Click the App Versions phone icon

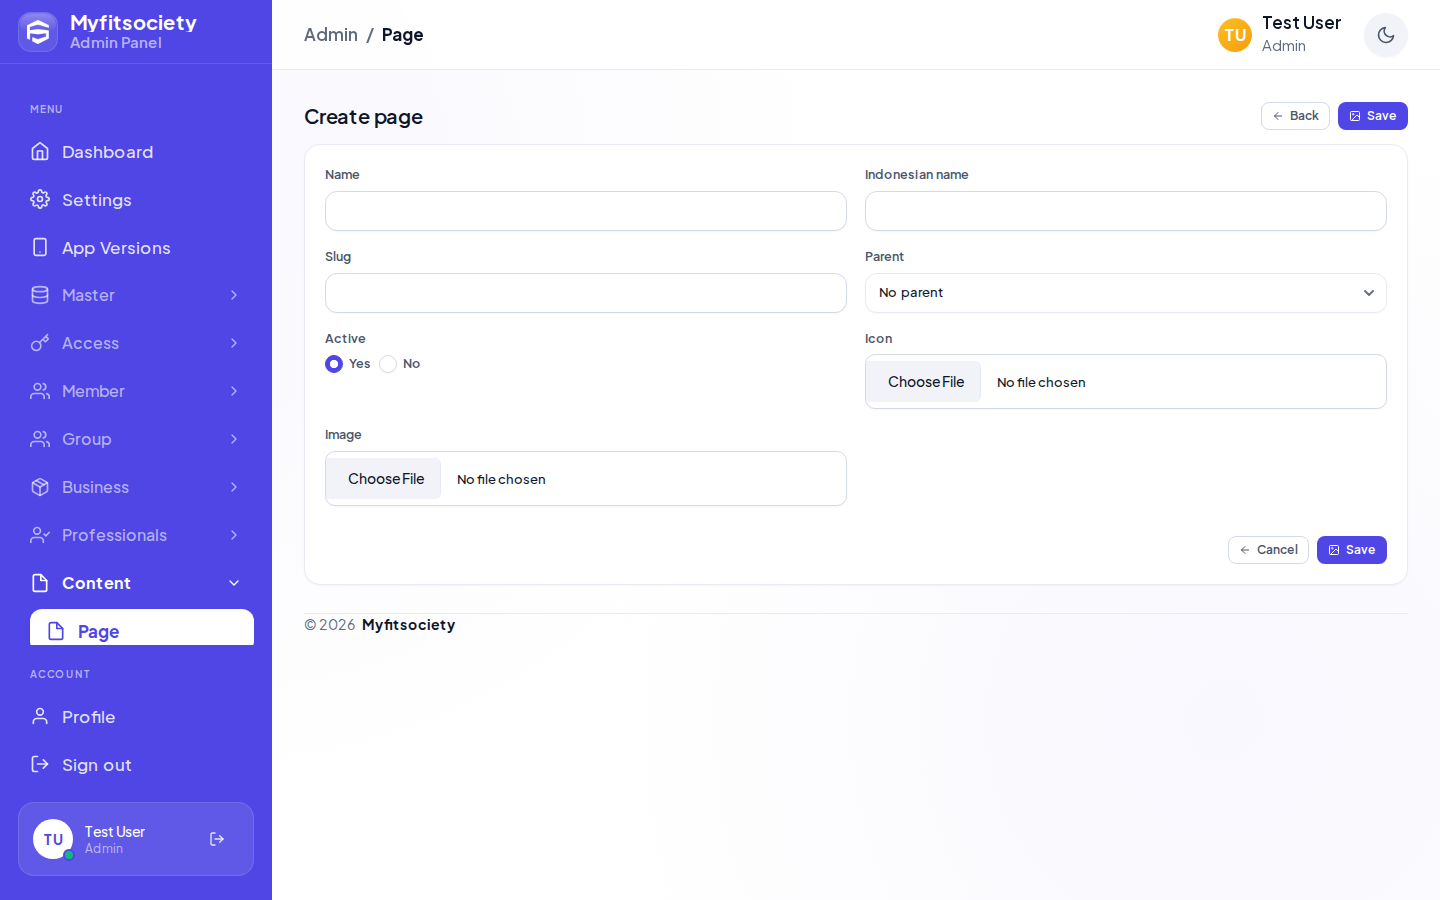pos(40,247)
